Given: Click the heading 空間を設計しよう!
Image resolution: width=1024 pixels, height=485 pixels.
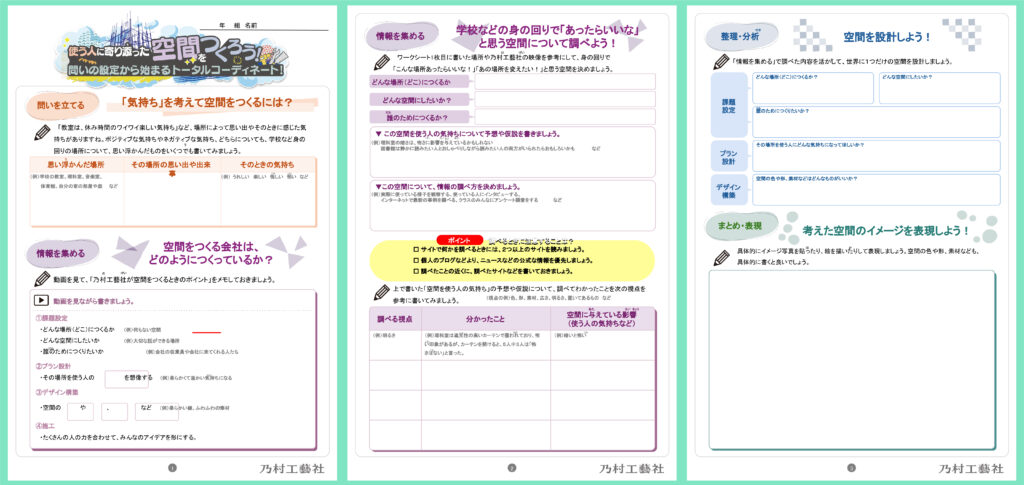Looking at the screenshot, I should [888, 37].
